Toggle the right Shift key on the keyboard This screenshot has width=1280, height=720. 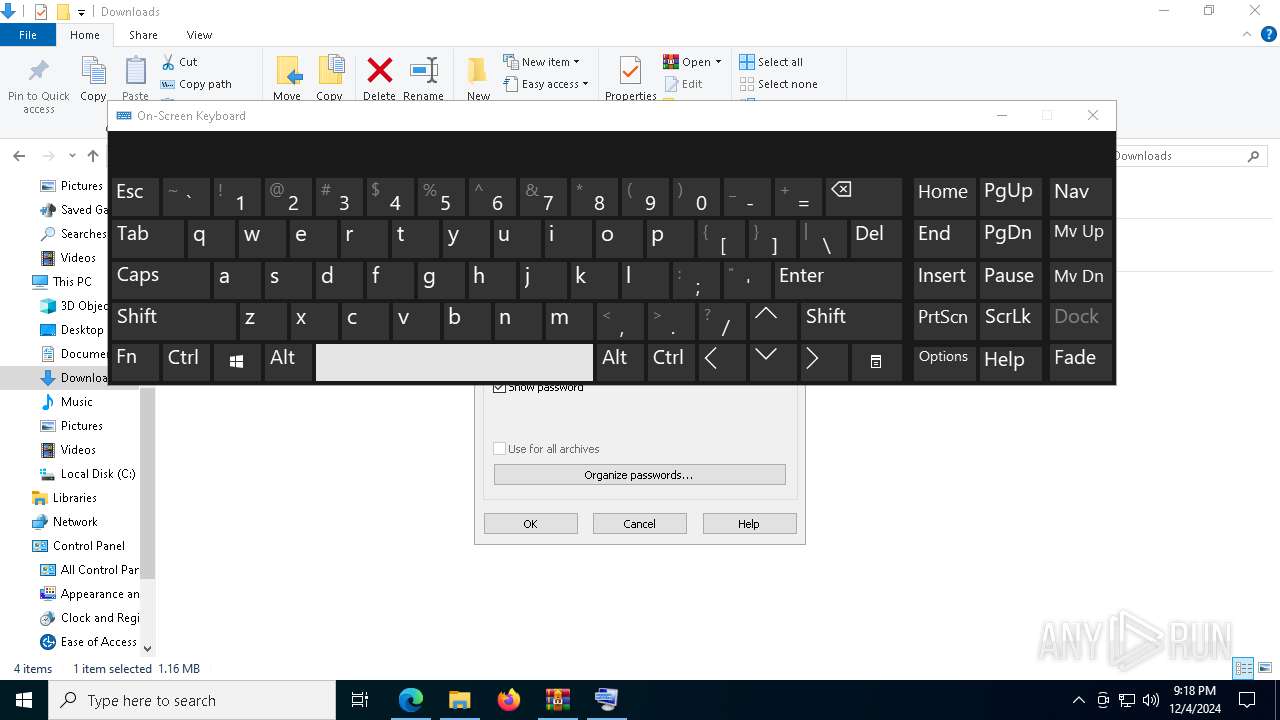tap(851, 320)
